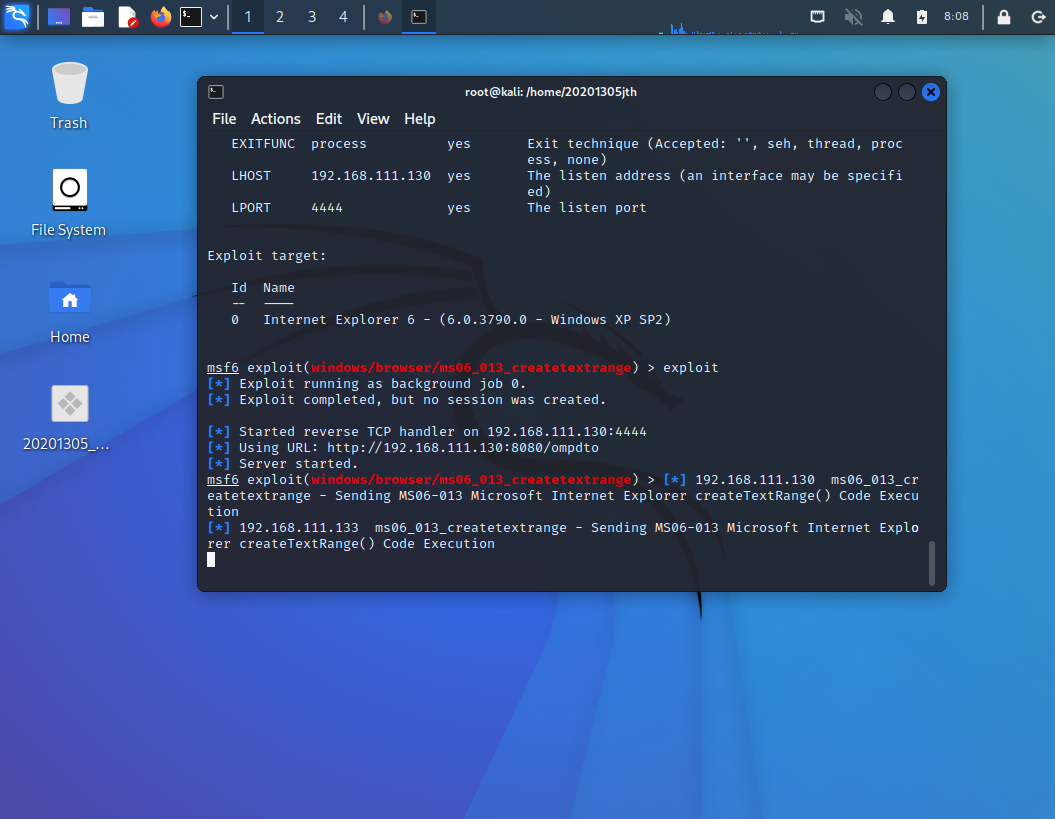The height and width of the screenshot is (819, 1055).
Task: Click the URL http://192.168.111.130:8080/ompdto
Action: click(x=463, y=448)
